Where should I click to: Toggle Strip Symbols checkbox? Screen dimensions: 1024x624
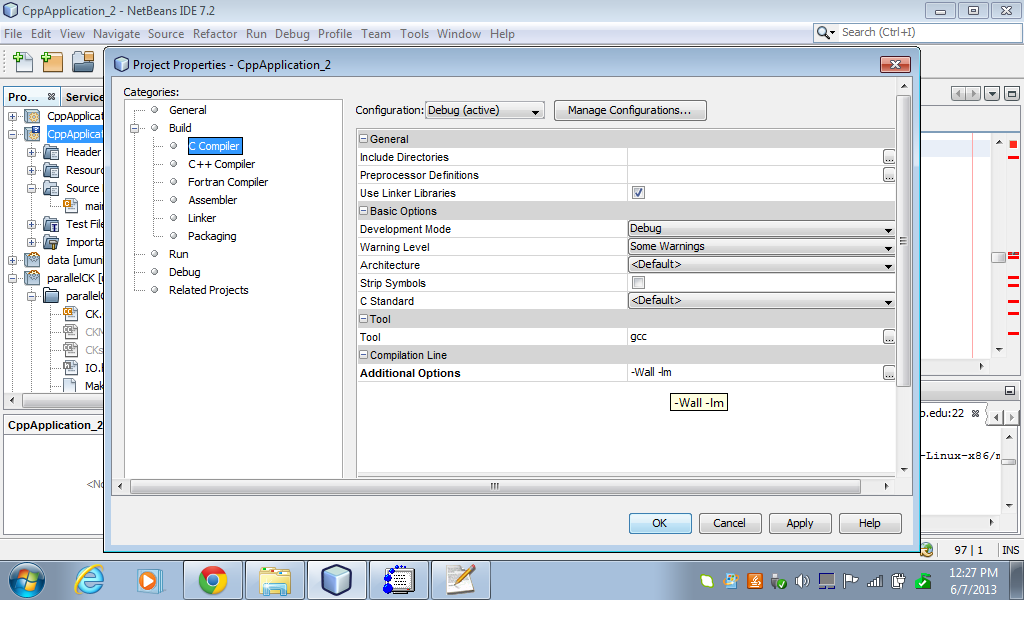pos(638,283)
